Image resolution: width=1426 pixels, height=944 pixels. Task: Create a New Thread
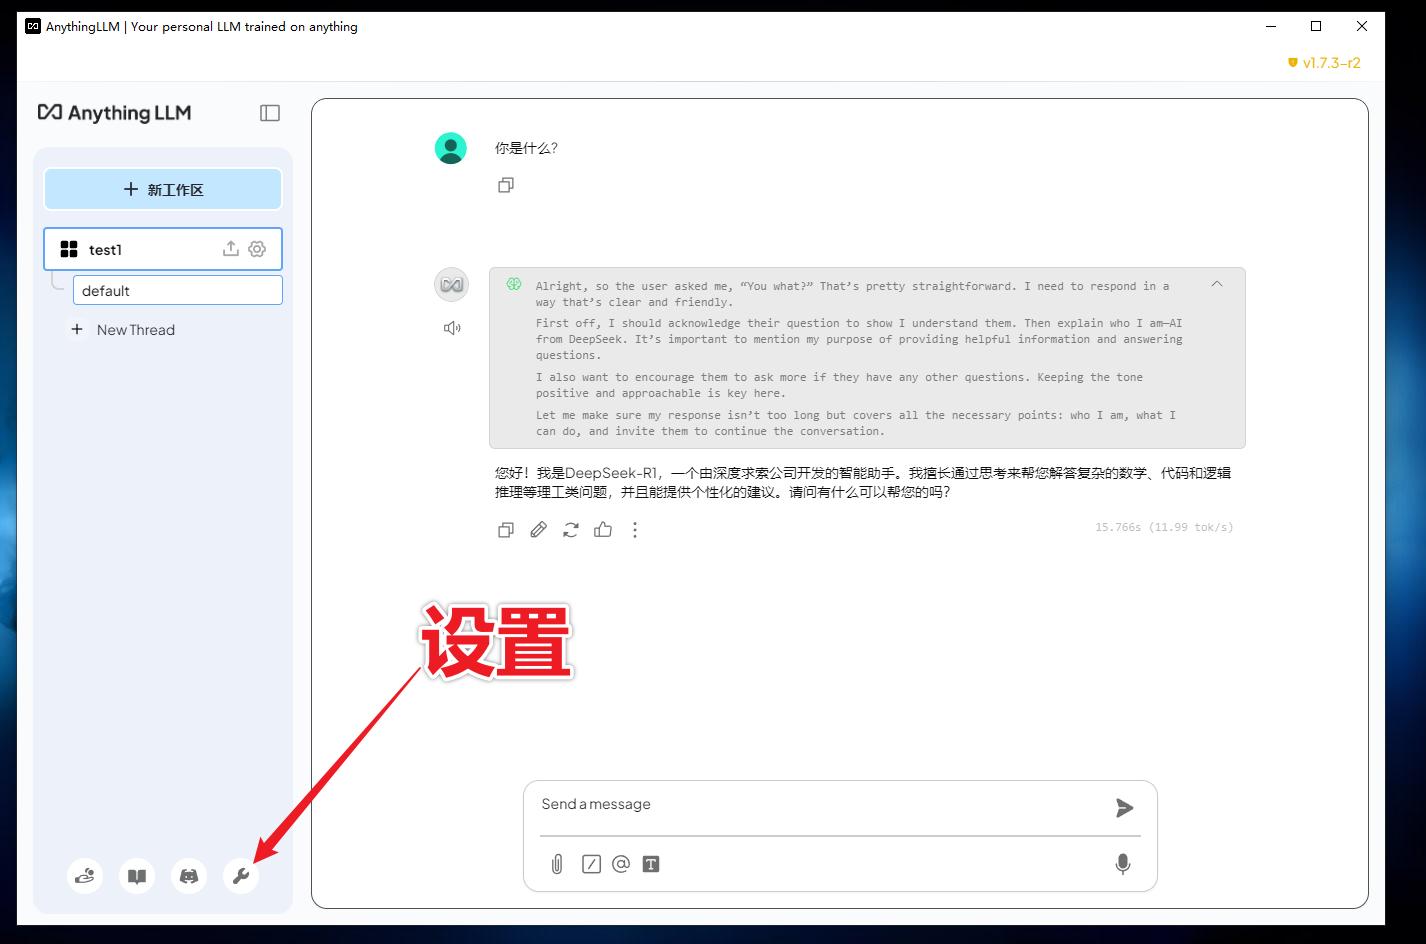click(123, 330)
